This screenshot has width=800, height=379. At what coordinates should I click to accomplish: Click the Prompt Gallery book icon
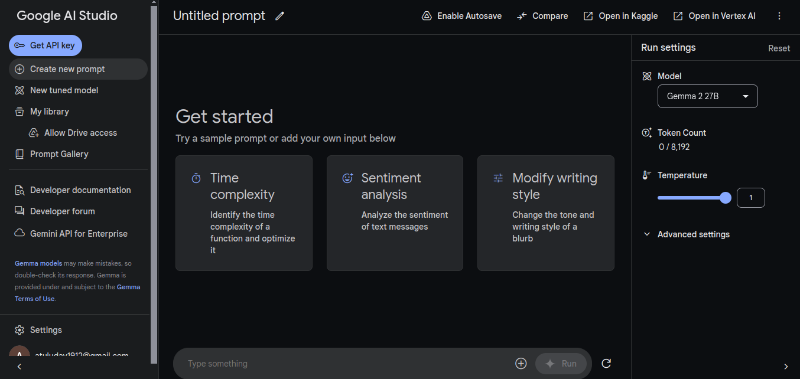[x=19, y=154]
